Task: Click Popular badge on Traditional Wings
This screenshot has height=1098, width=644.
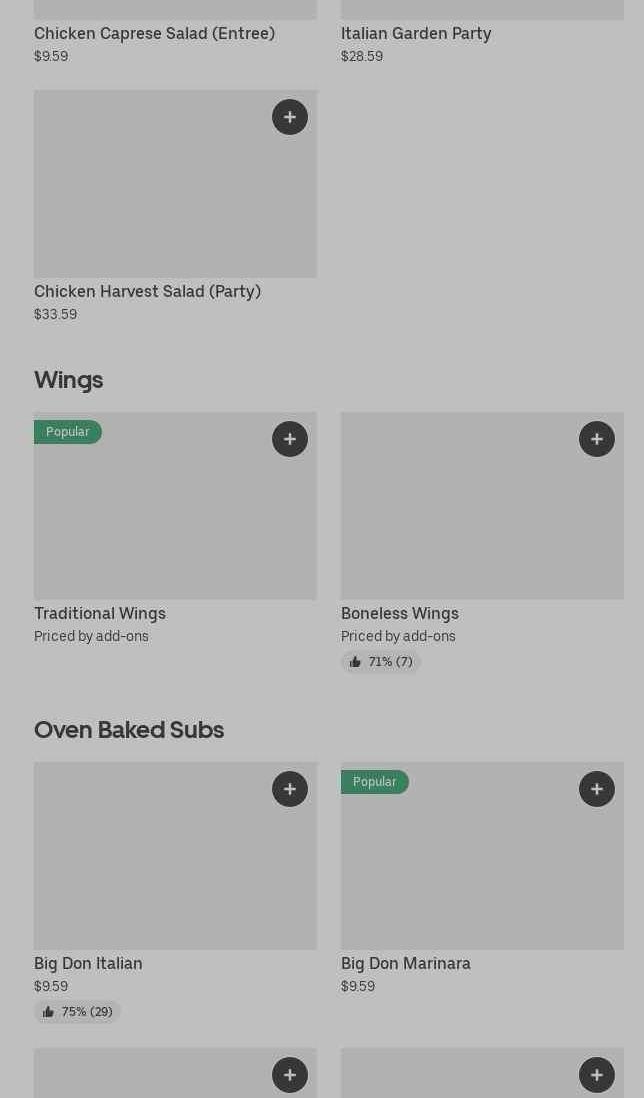Action: tap(68, 432)
